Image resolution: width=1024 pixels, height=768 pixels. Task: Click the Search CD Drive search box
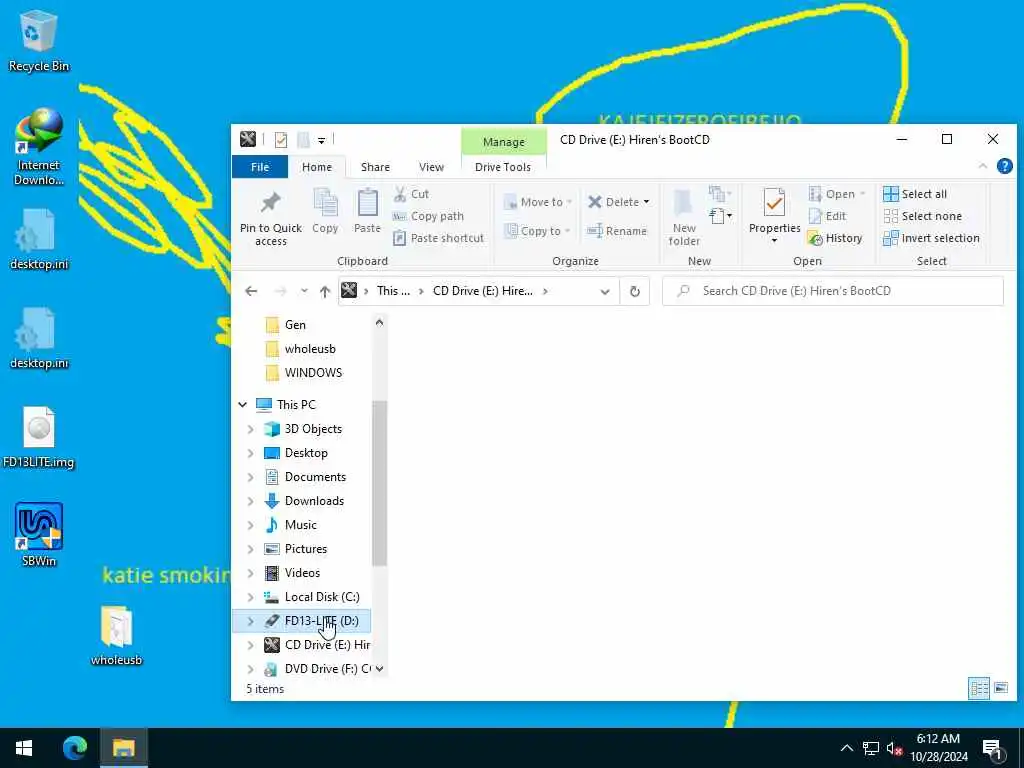(x=833, y=291)
